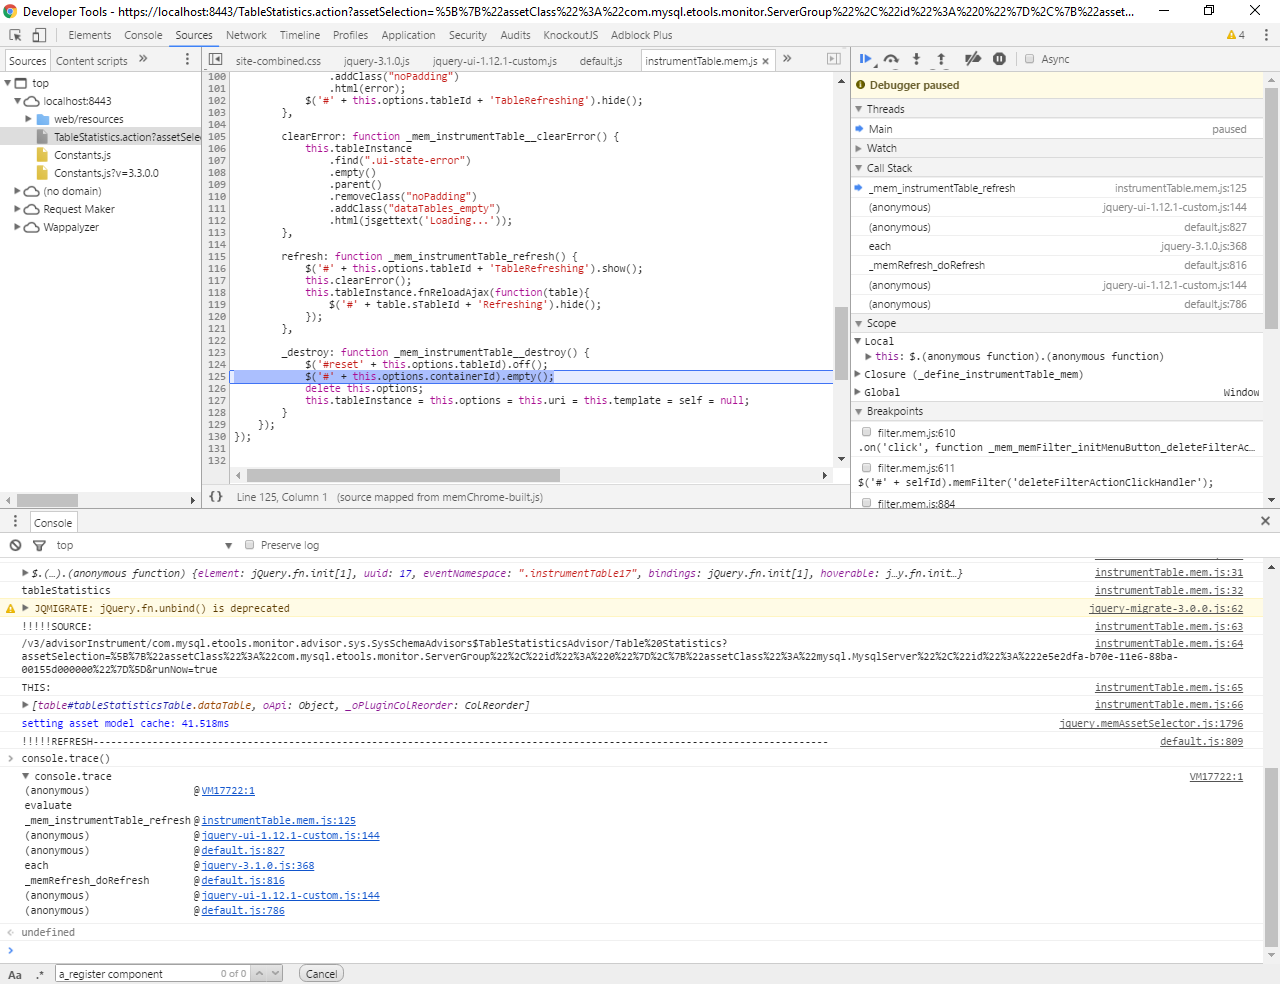Open the default.js source tab
This screenshot has width=1280, height=984.
point(601,61)
